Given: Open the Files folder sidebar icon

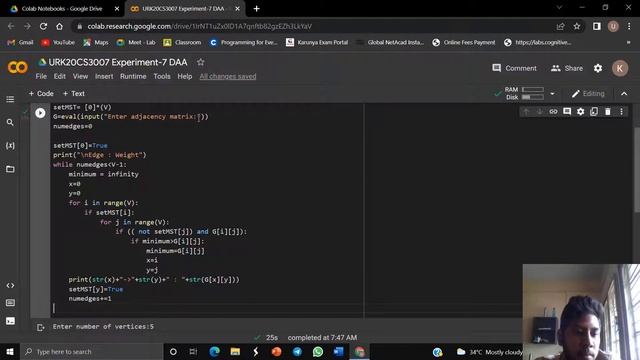Looking at the screenshot, I should 10,169.
